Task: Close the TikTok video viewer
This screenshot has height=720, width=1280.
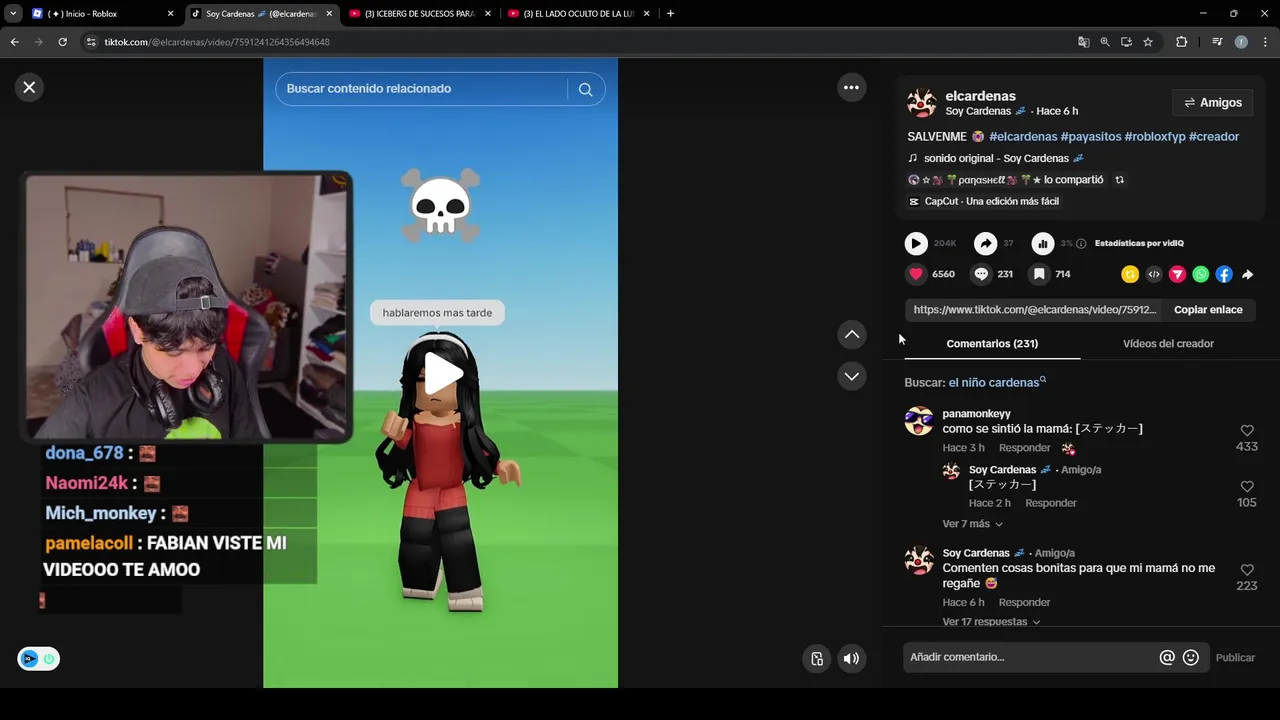Action: 29,87
